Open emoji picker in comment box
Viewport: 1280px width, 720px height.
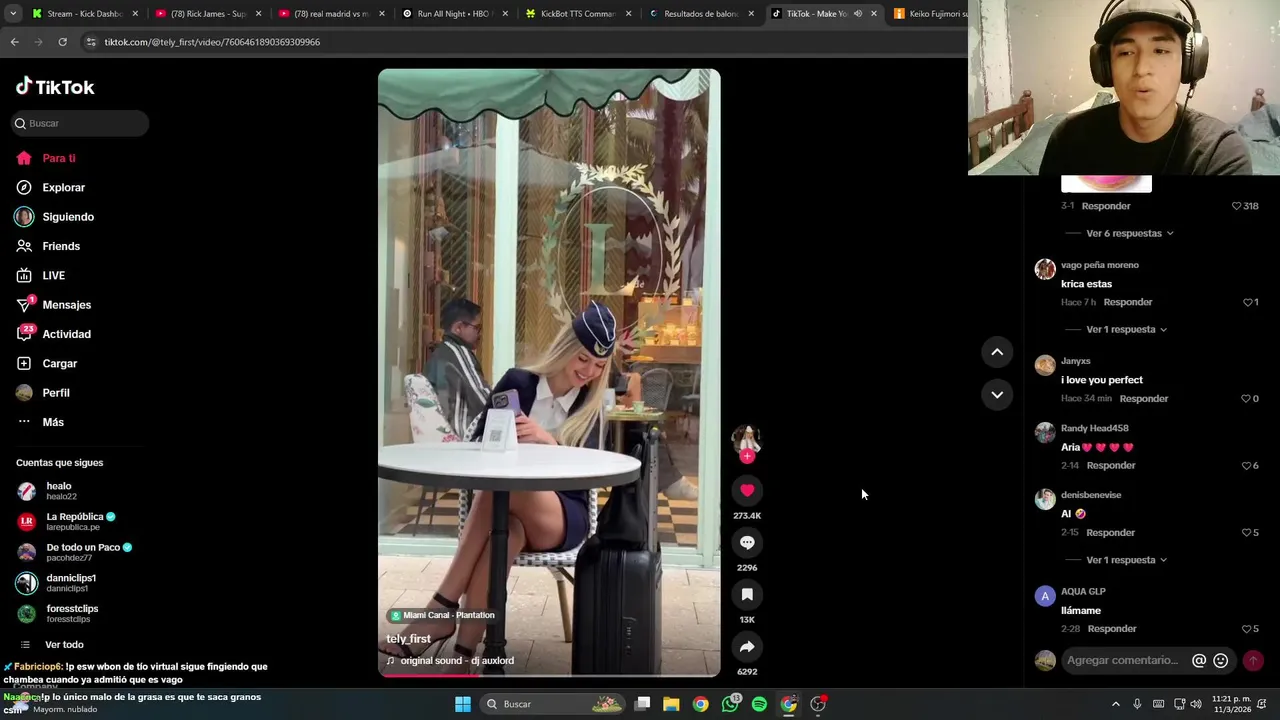point(1220,660)
